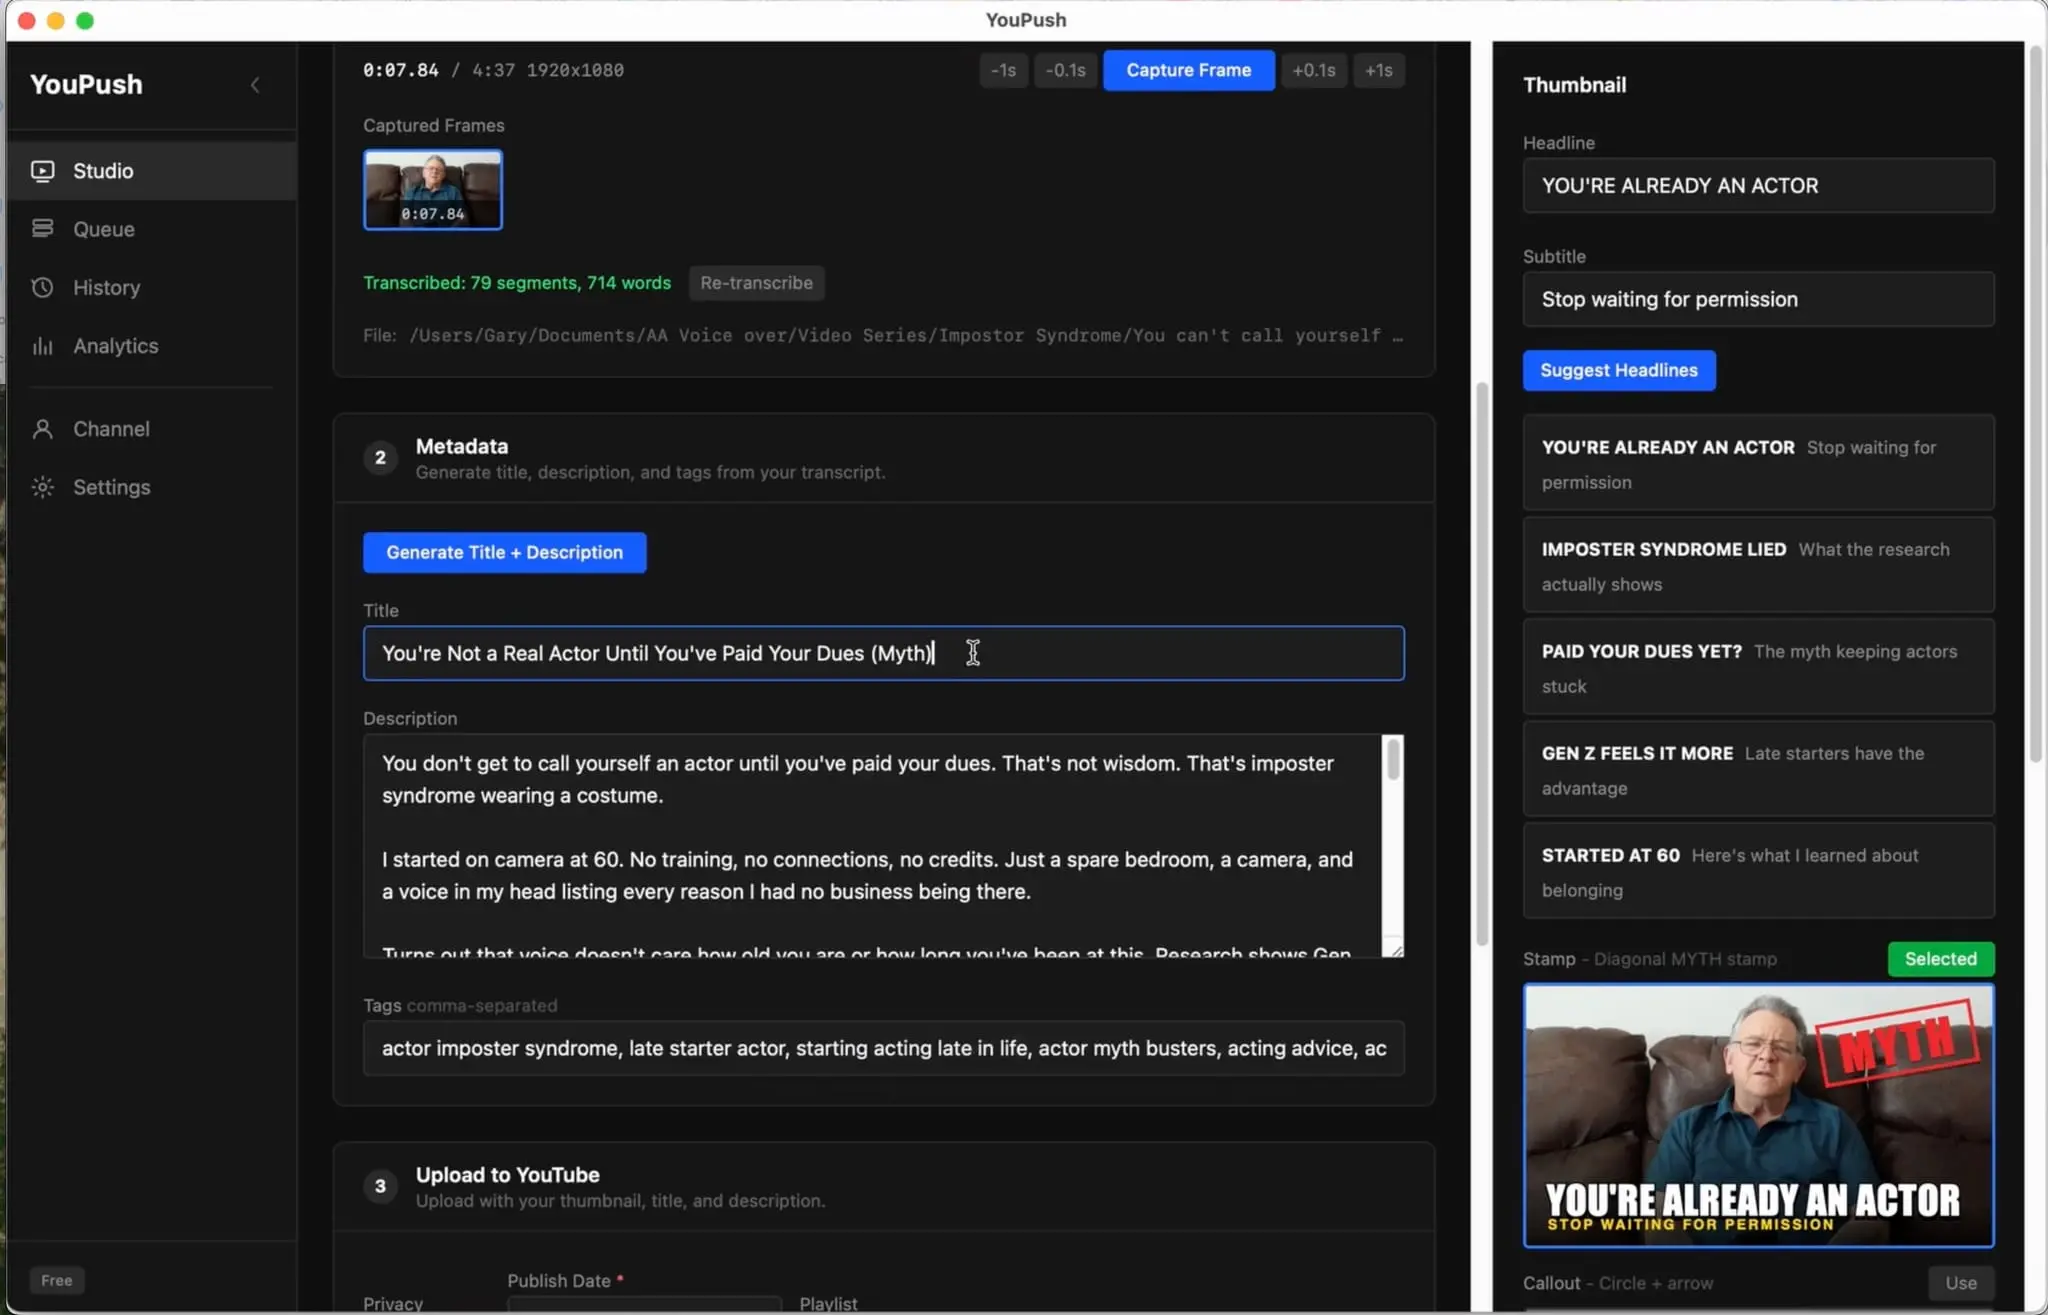
Task: Click the Re-transcribe button
Action: click(756, 283)
